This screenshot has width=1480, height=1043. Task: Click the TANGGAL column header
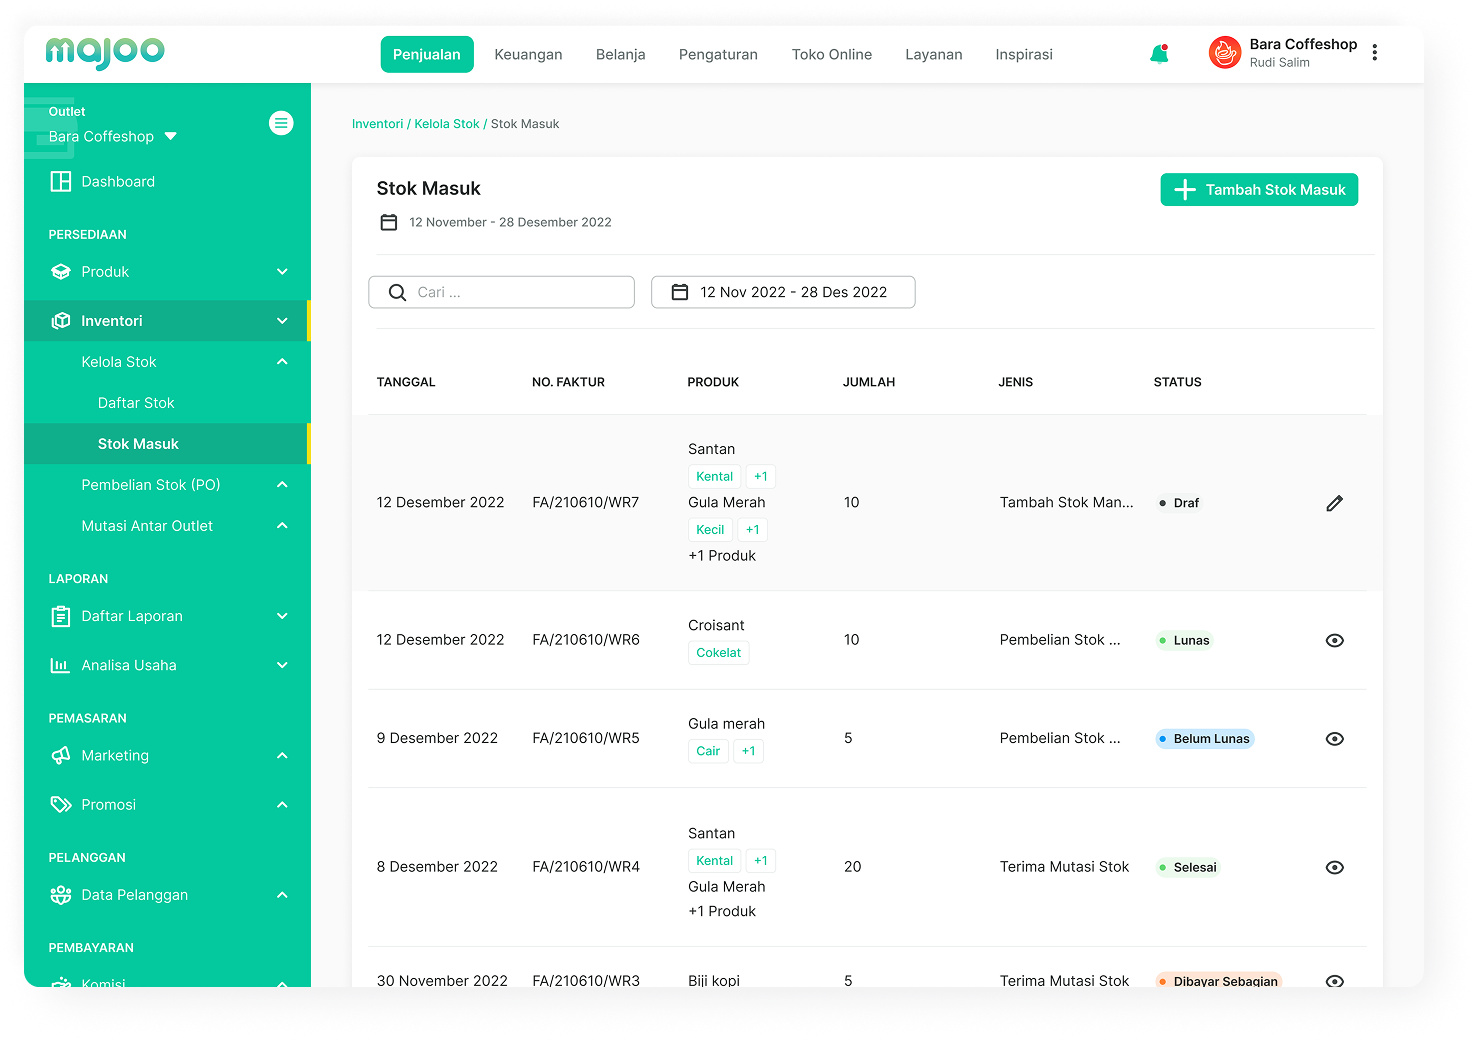point(406,382)
